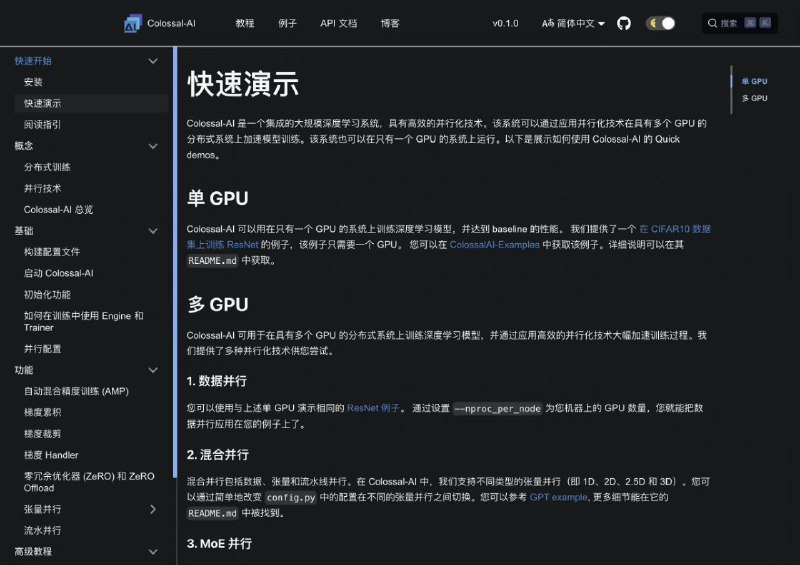The width and height of the screenshot is (800, 565).
Task: Jump to 多 GPU in table of contents
Action: [754, 98]
